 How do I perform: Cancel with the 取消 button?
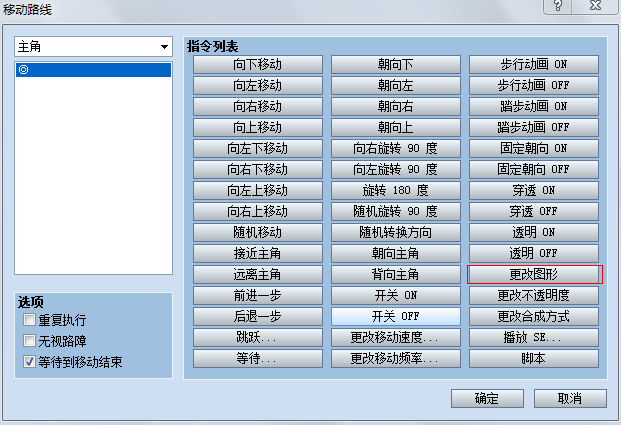[x=570, y=398]
